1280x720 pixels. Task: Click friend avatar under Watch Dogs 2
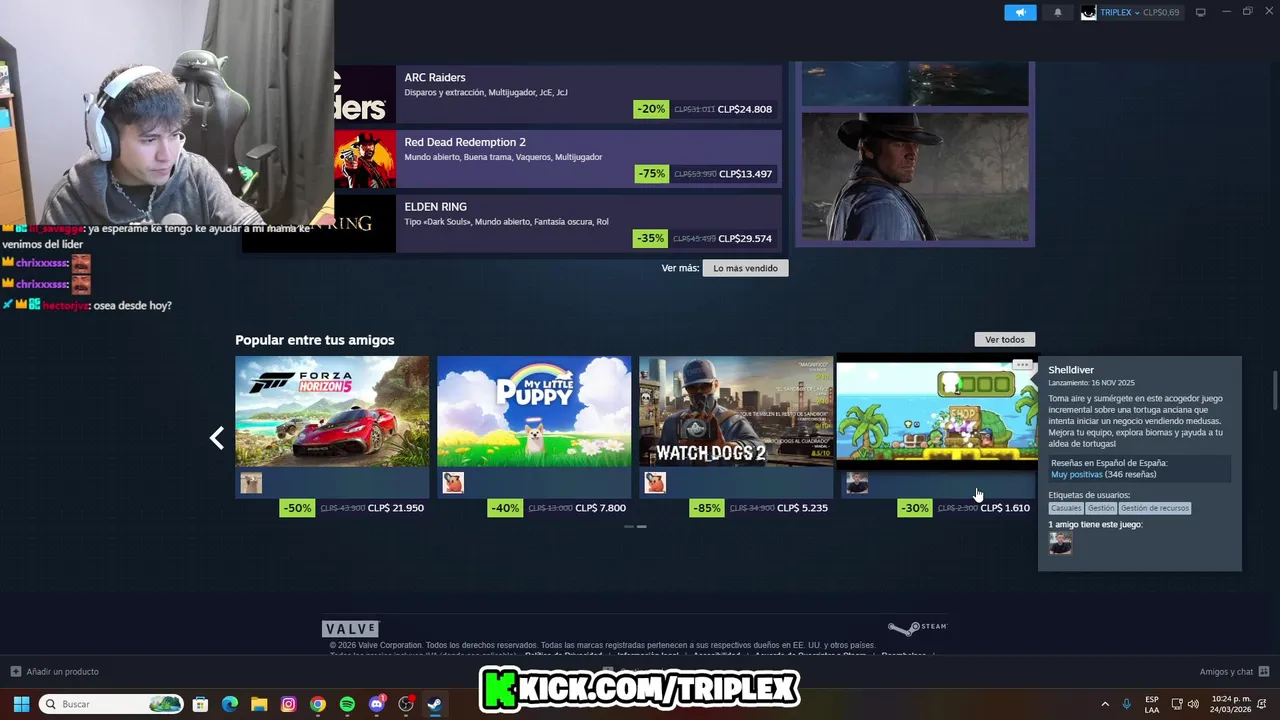pos(655,483)
